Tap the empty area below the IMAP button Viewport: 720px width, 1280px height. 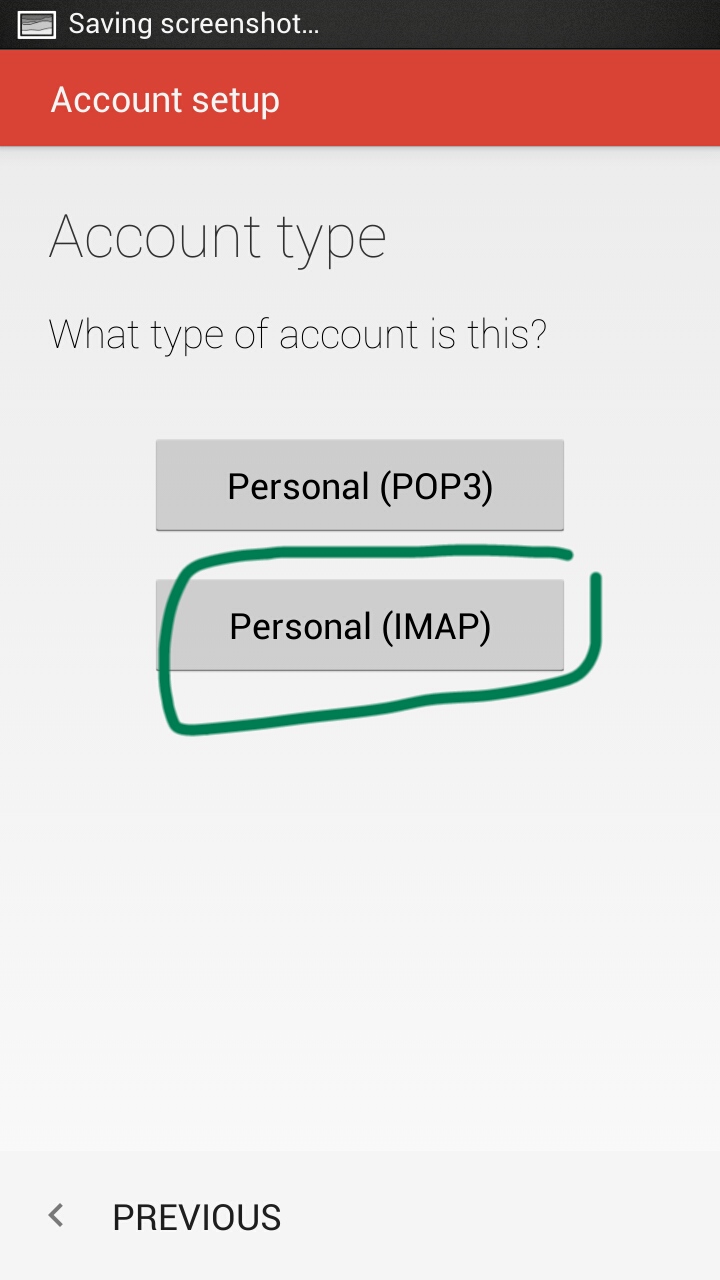pyautogui.click(x=360, y=900)
